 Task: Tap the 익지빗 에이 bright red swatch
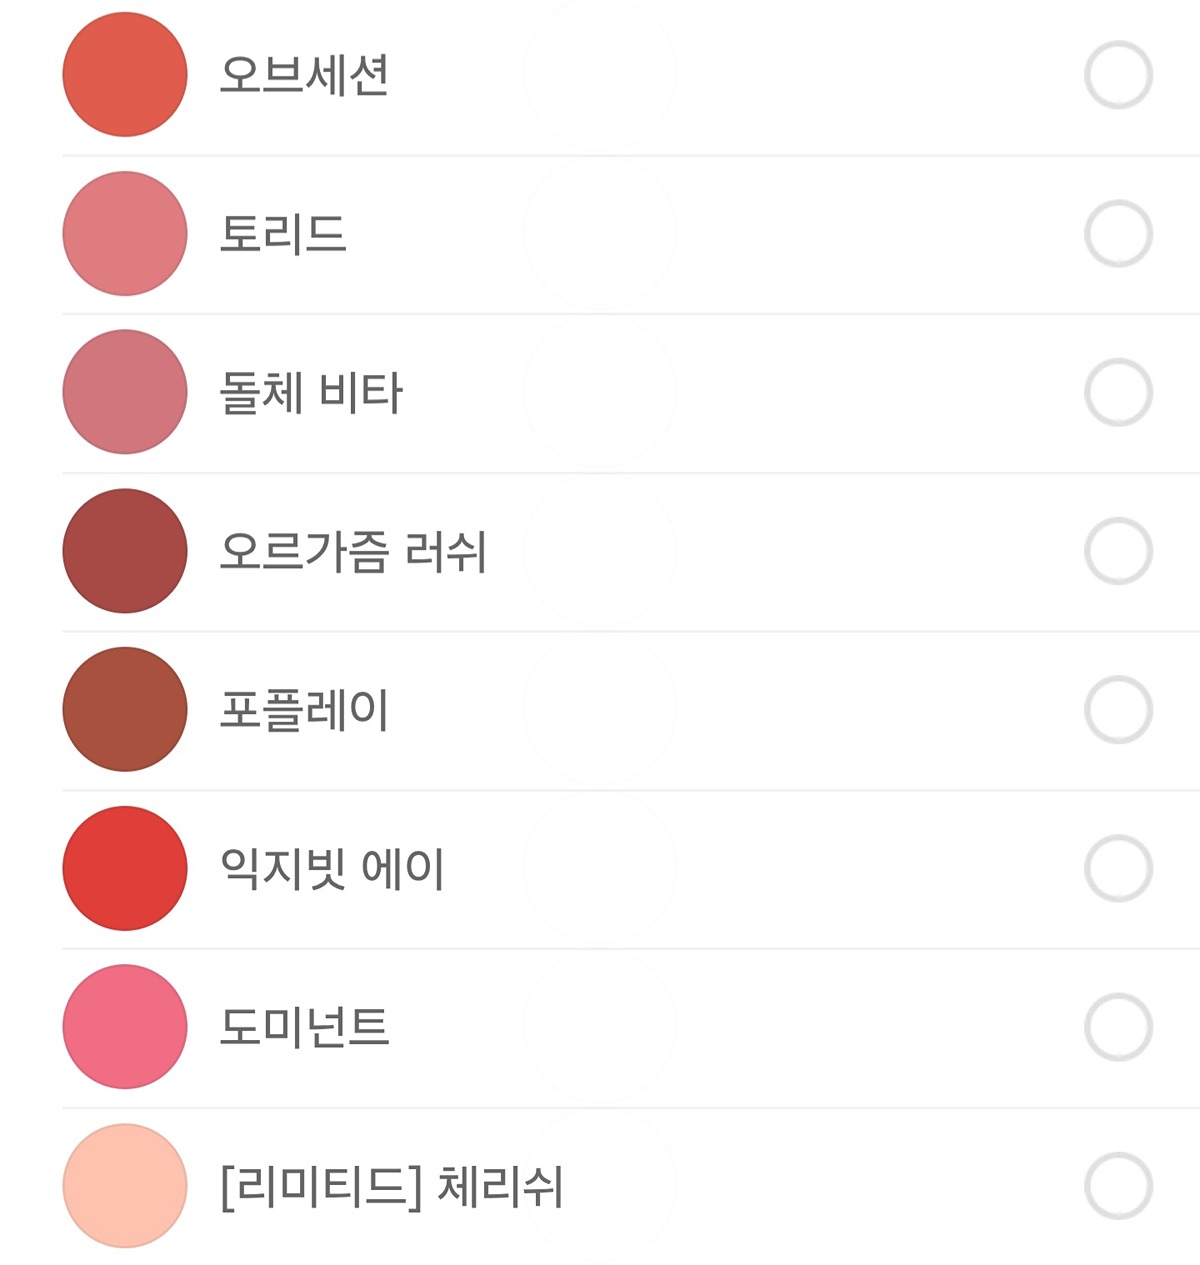pos(125,868)
